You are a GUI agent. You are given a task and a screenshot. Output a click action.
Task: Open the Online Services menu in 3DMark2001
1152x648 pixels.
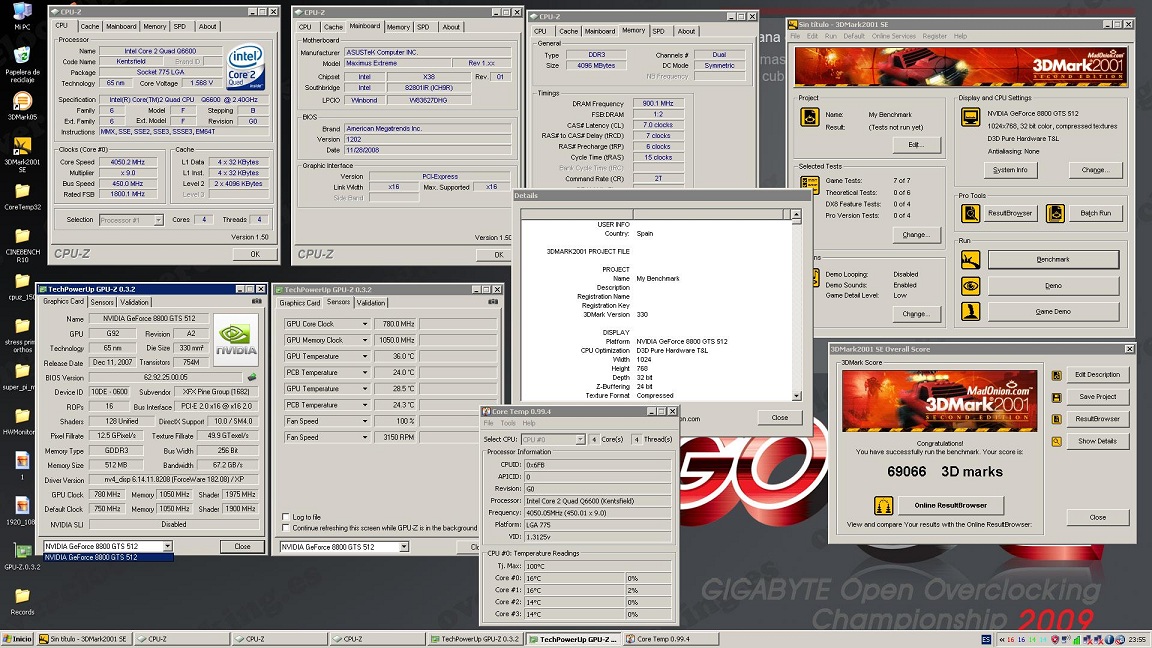click(893, 36)
